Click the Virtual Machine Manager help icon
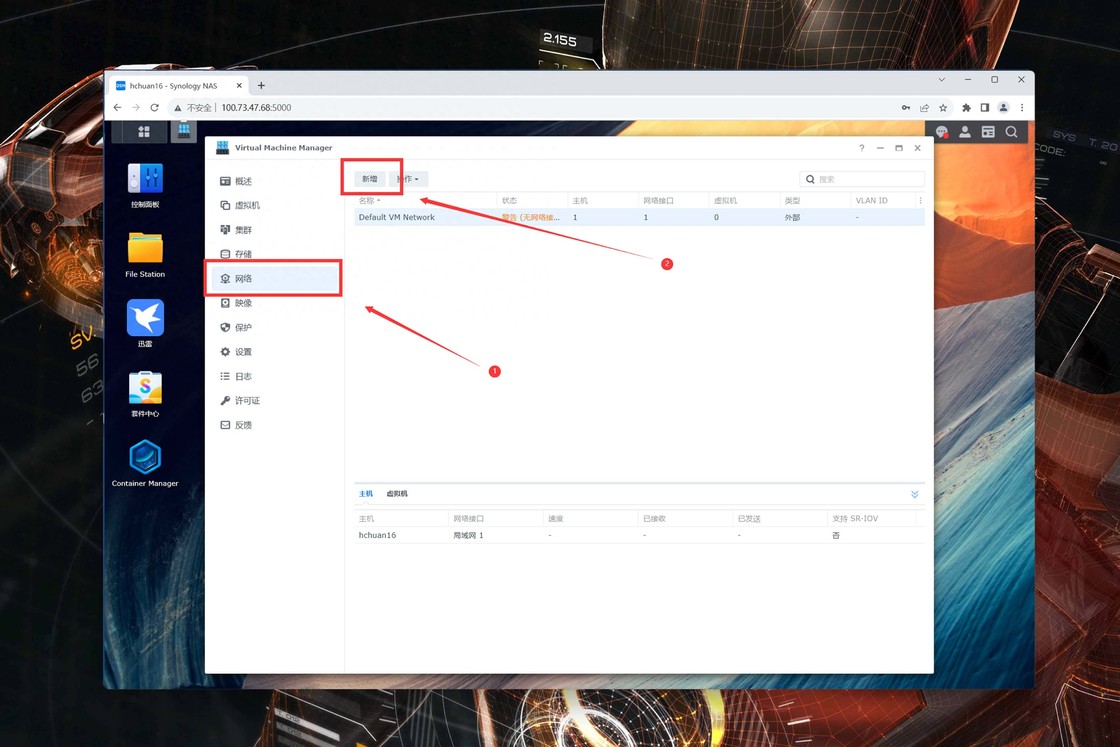The width and height of the screenshot is (1120, 747). pyautogui.click(x=861, y=148)
